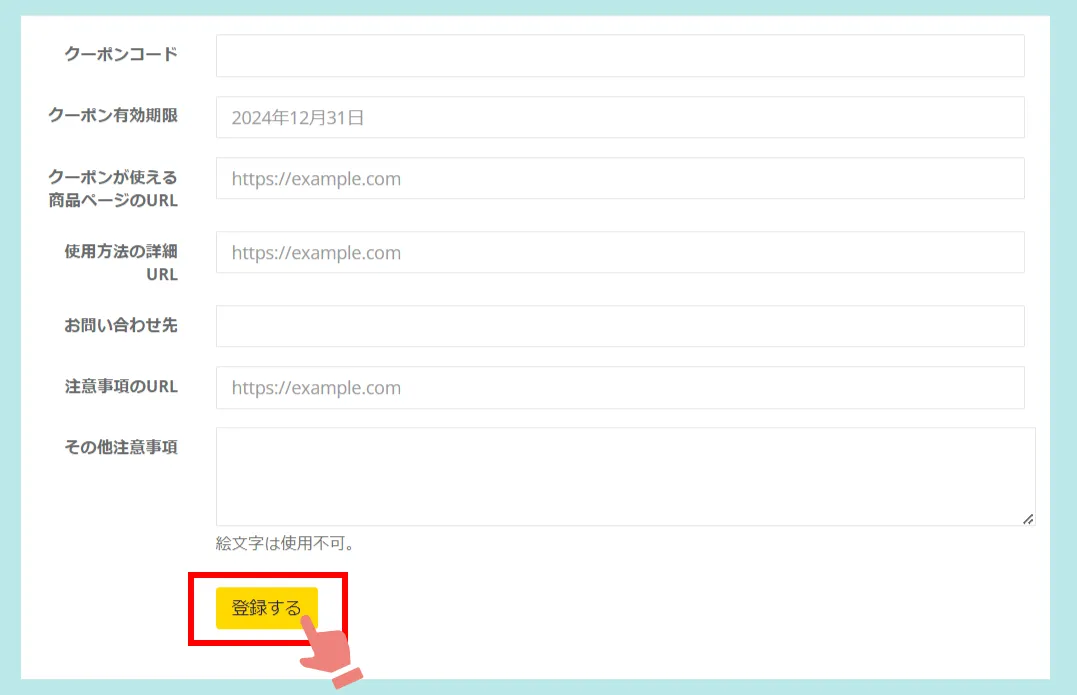Viewport: 1077px width, 695px height.
Task: Click the 注意事項のURL label text
Action: pyautogui.click(x=121, y=386)
